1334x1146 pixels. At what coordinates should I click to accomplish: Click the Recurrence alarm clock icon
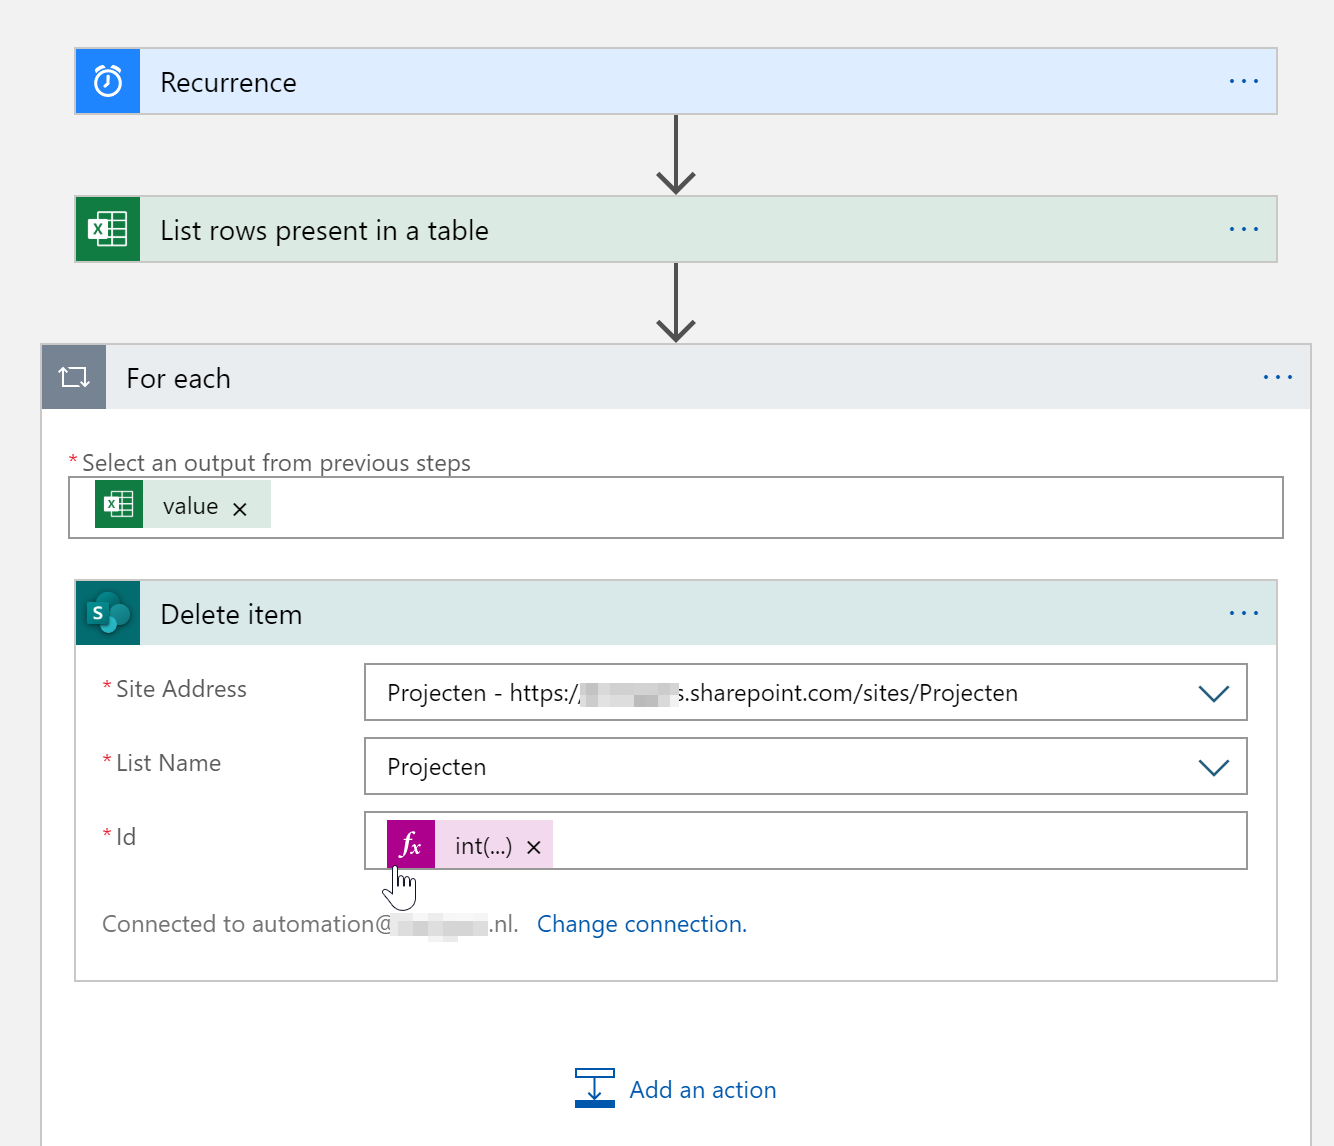[x=108, y=81]
